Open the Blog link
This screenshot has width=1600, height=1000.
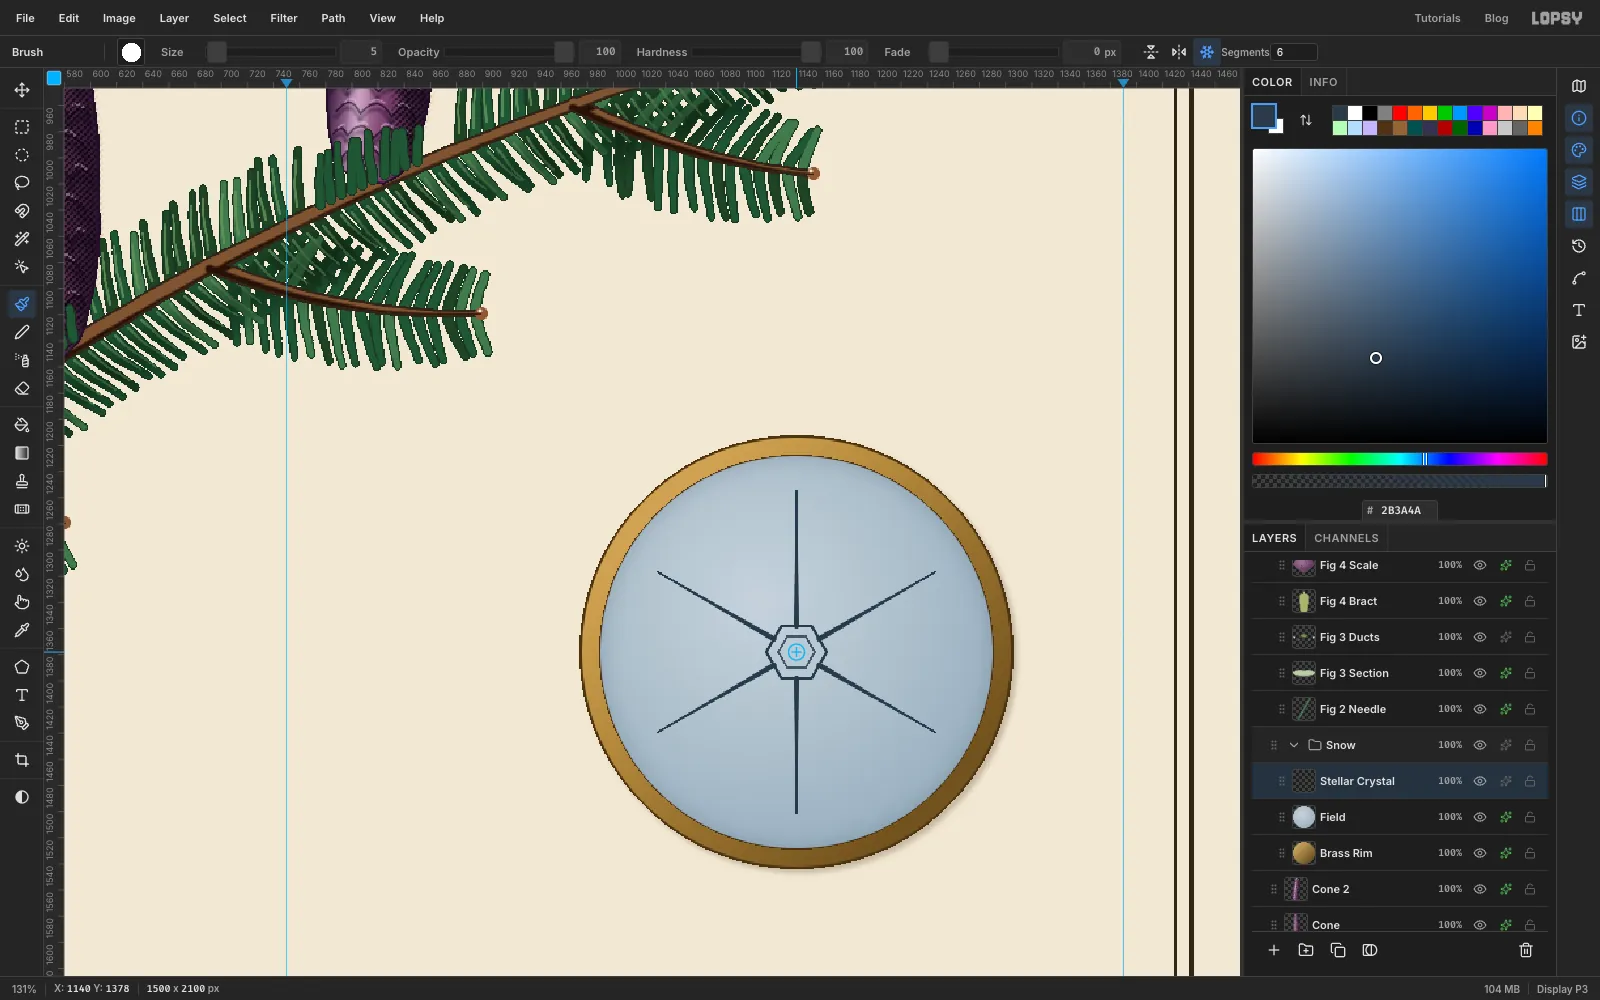click(x=1496, y=18)
